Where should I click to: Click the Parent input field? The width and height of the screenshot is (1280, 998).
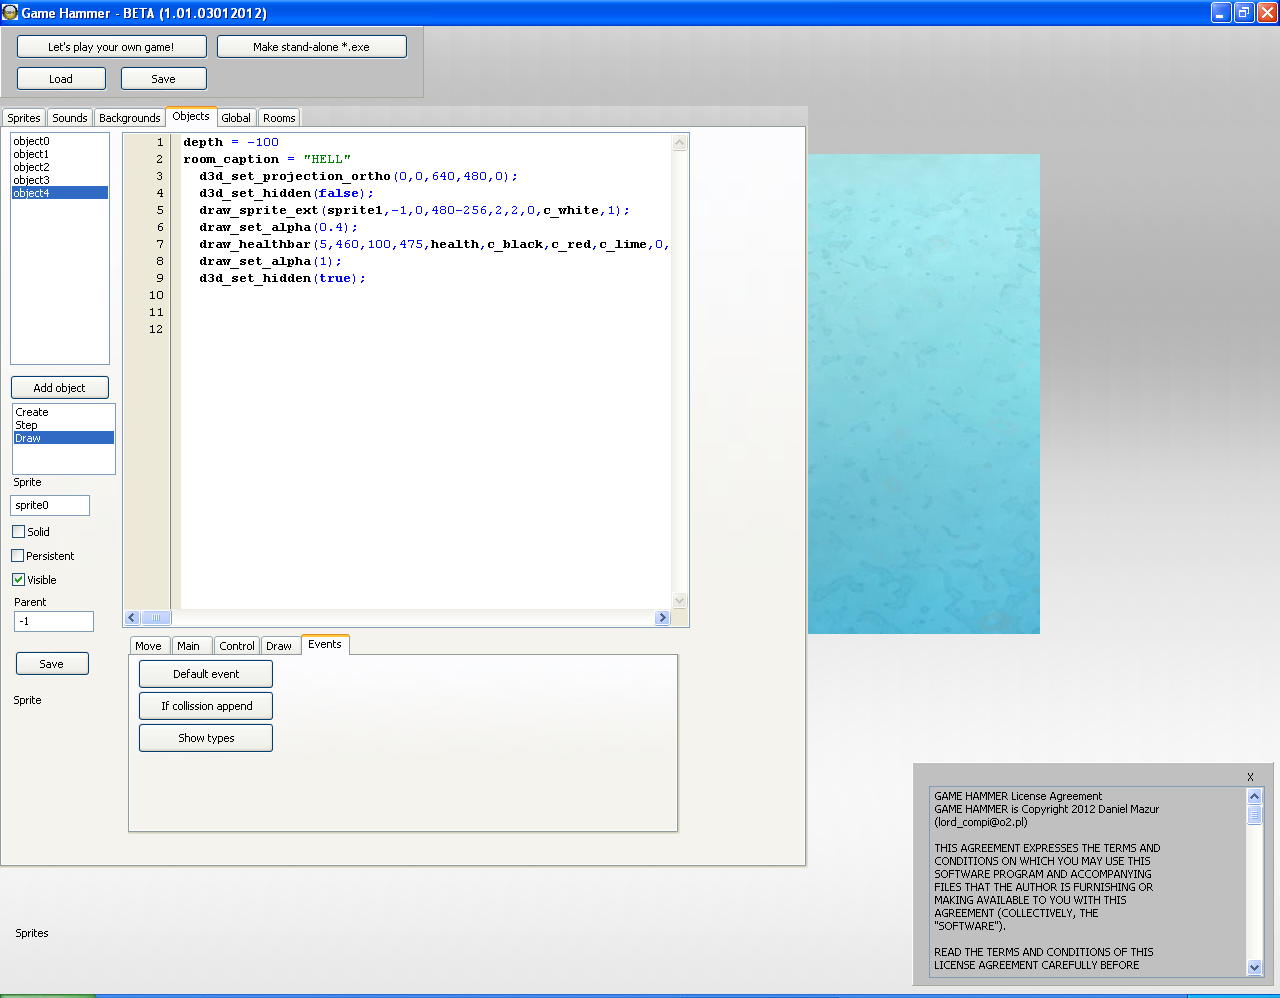[54, 621]
